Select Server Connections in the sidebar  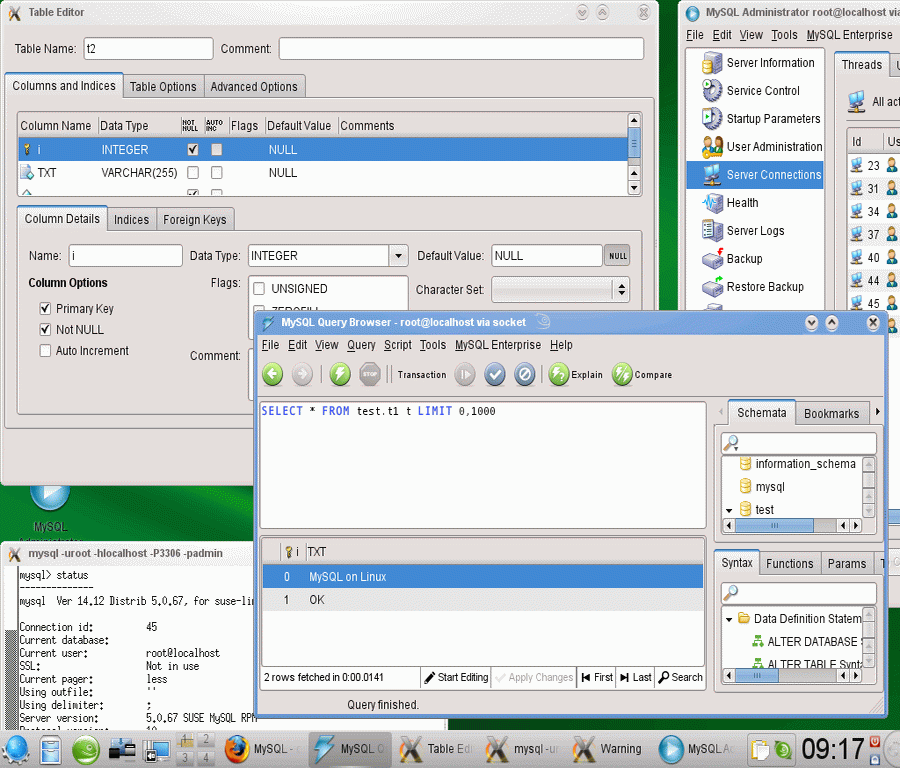coord(755,174)
